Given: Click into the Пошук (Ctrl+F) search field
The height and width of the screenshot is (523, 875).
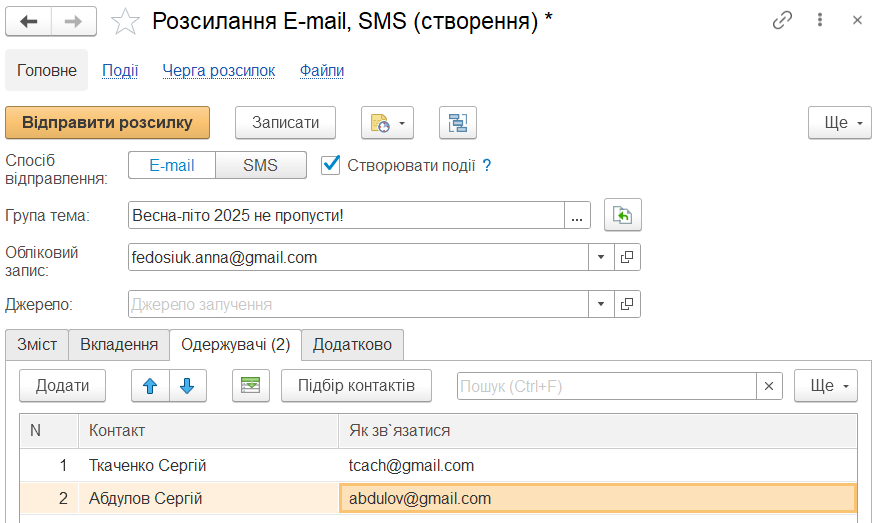Looking at the screenshot, I should tap(607, 386).
